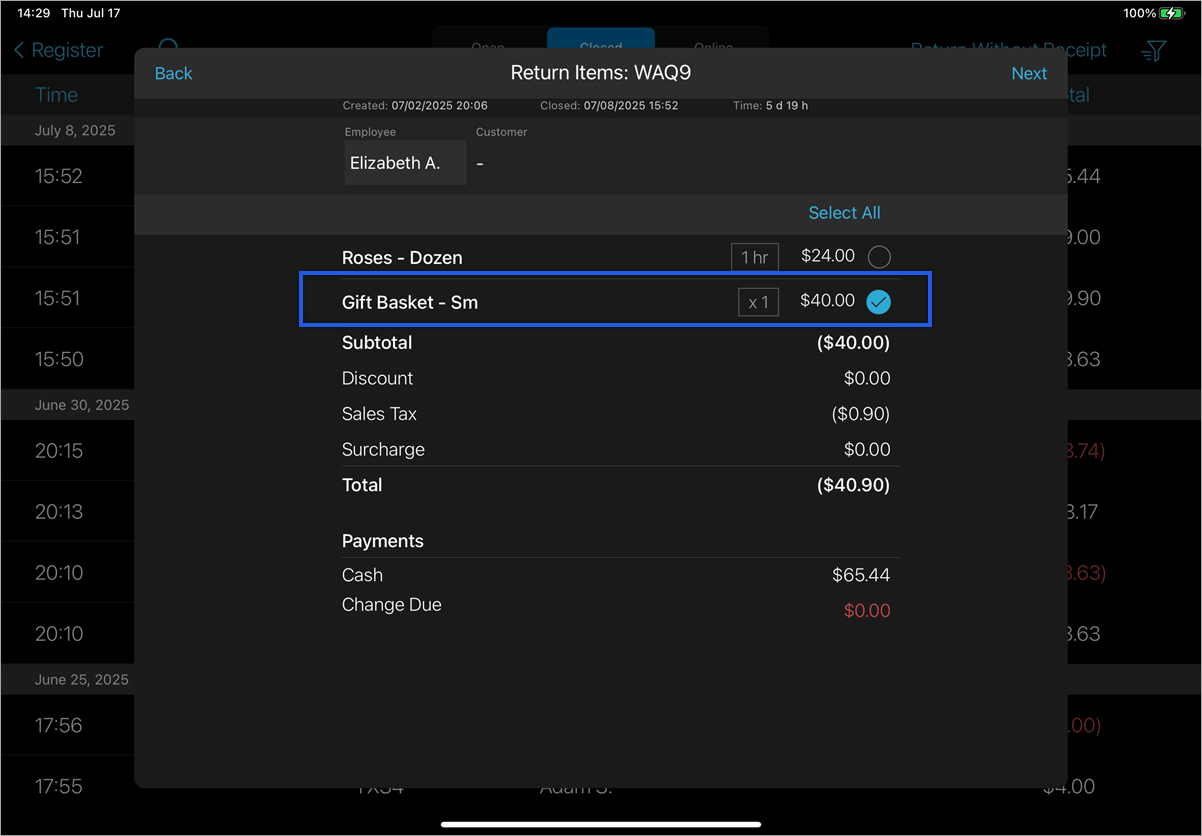Screen dimensions: 1202x836
Task: Tap the Time column header in background list
Action: (x=56, y=95)
